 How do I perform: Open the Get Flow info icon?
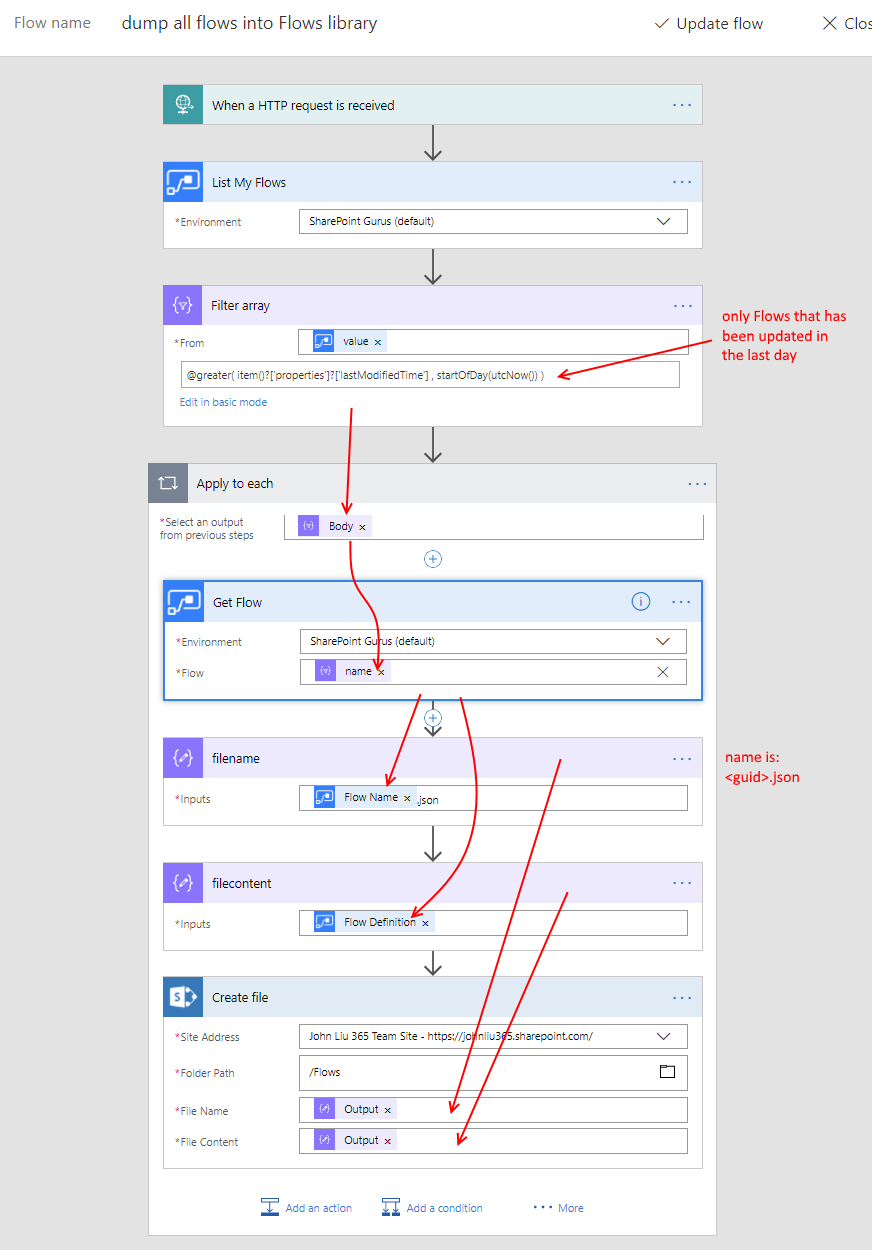pos(641,602)
